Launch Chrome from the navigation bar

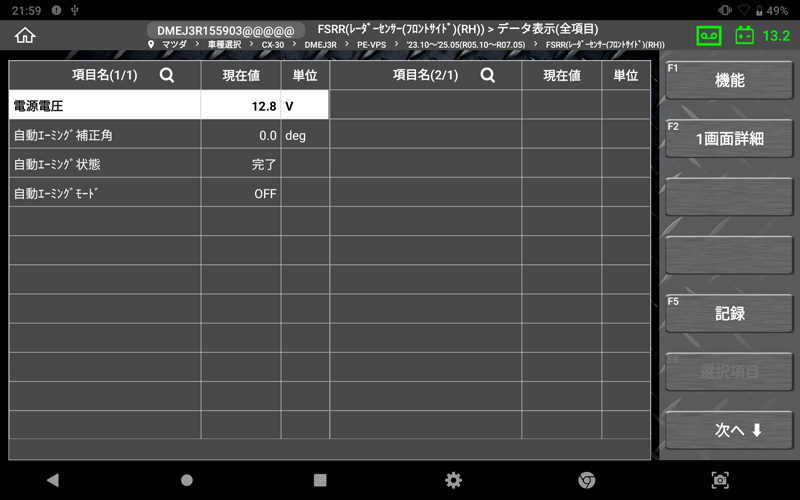[587, 480]
